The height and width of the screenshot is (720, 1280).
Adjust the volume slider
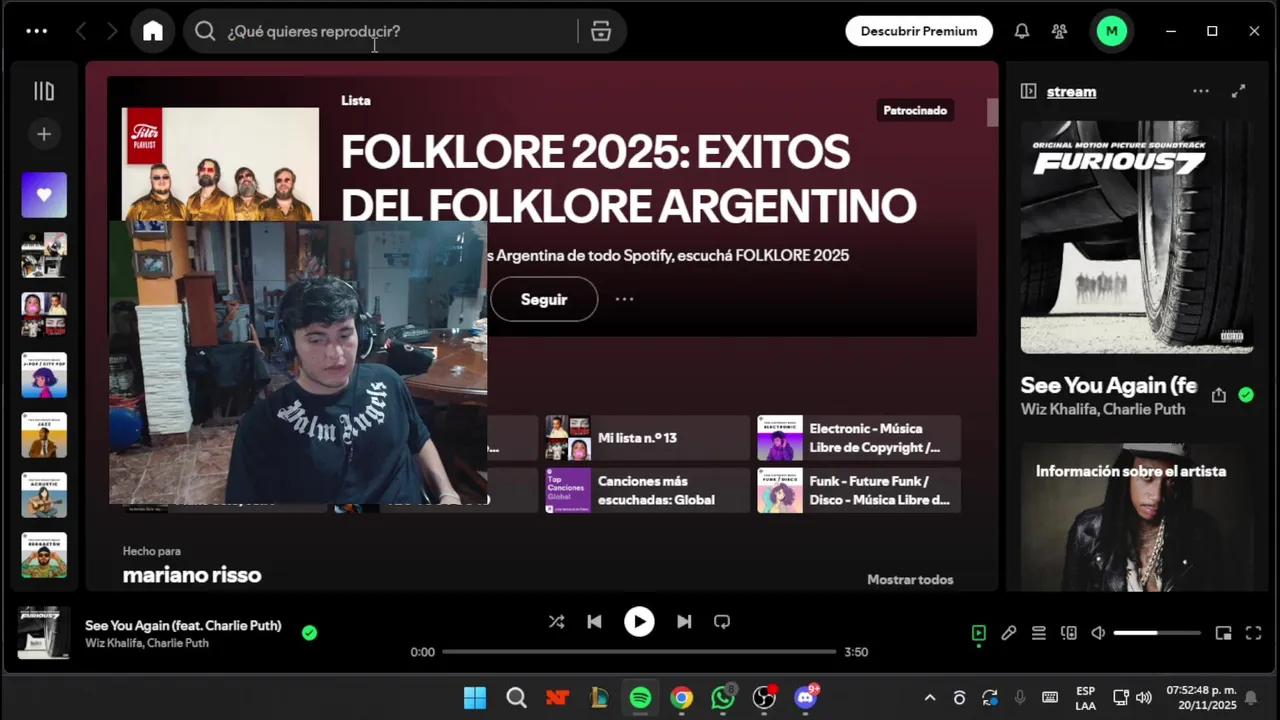pyautogui.click(x=1157, y=633)
